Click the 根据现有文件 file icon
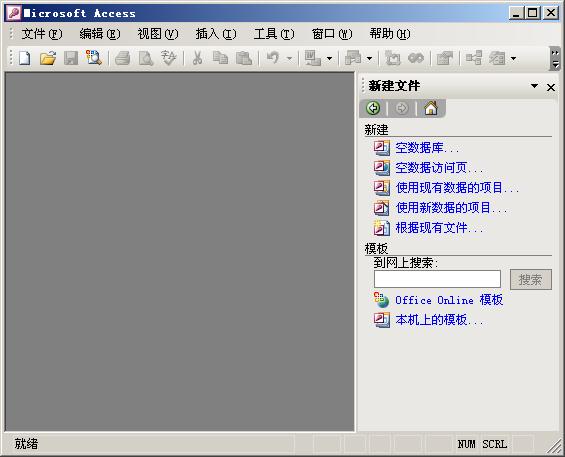565x457 pixels. tap(381, 227)
